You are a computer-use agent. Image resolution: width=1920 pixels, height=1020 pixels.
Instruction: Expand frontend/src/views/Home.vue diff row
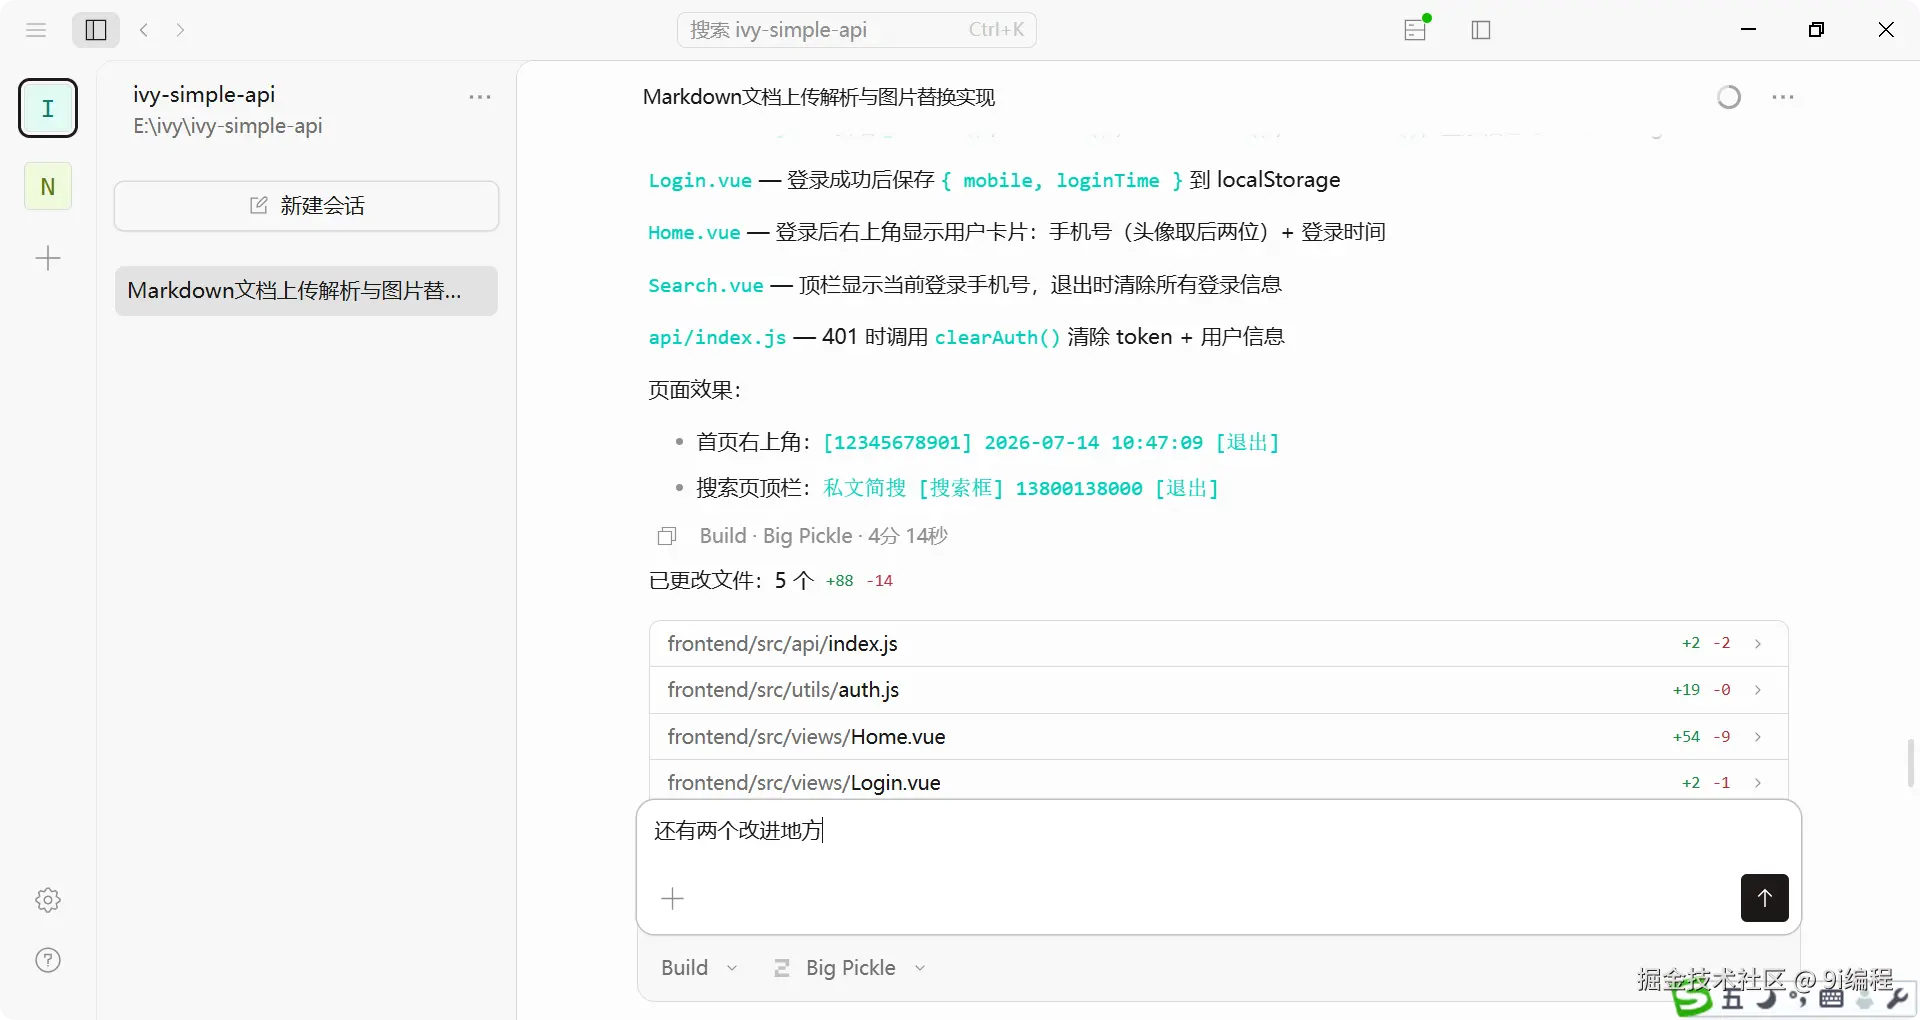pos(1218,737)
